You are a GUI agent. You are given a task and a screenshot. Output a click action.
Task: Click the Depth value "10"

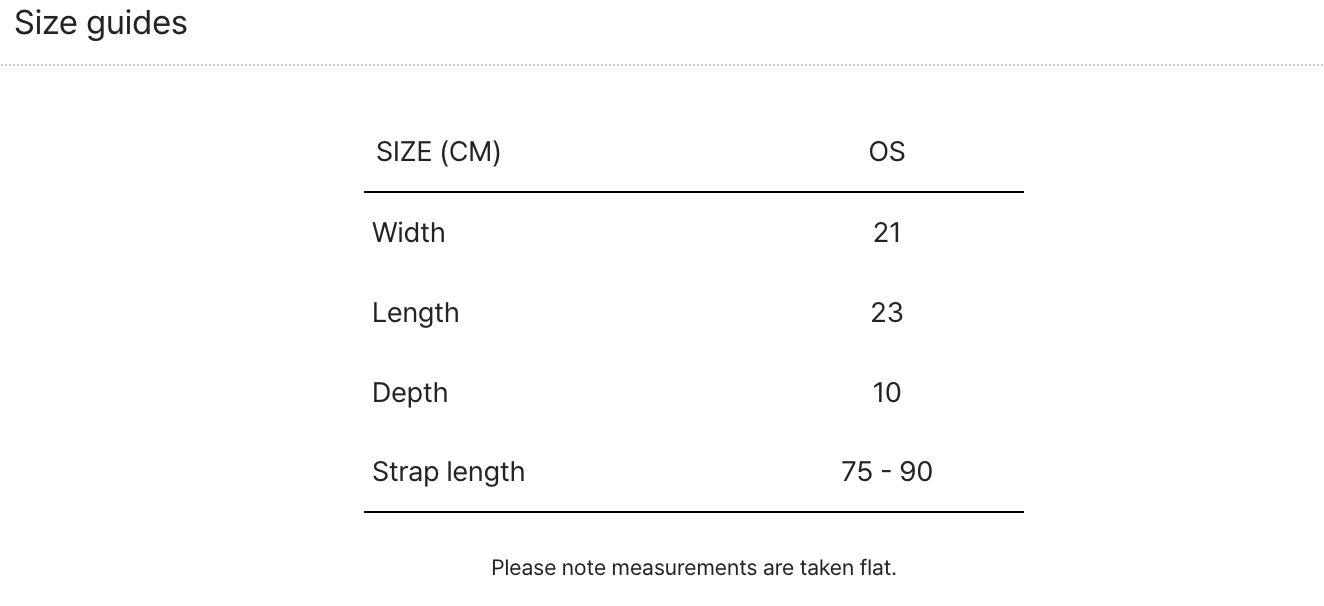coord(887,393)
